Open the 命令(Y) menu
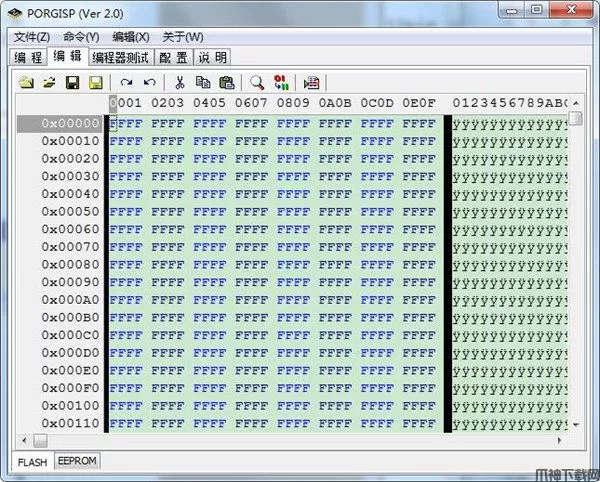Viewport: 600px width, 482px height. tap(81, 37)
